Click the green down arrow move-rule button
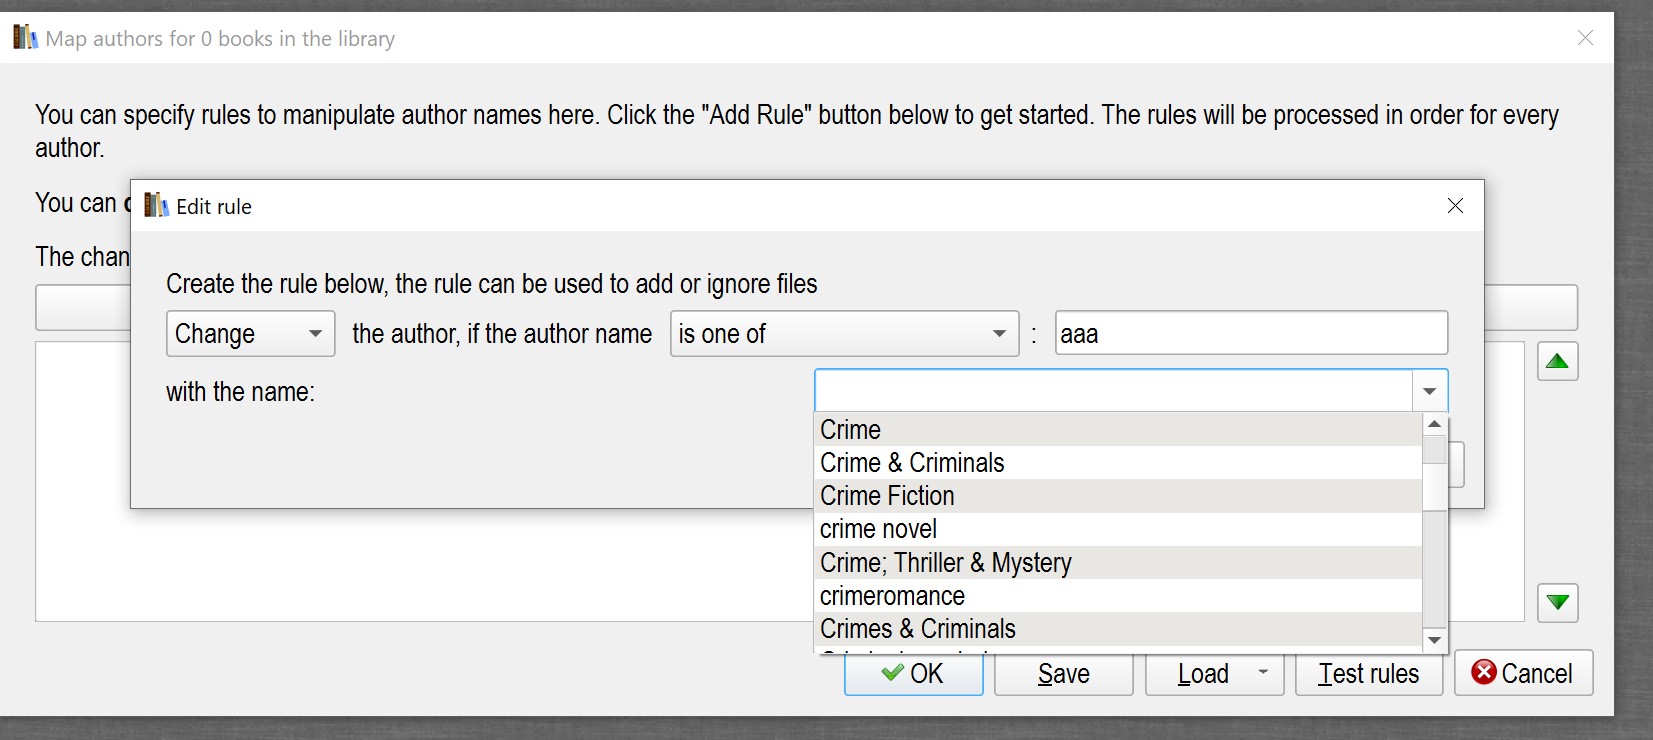 (x=1557, y=603)
